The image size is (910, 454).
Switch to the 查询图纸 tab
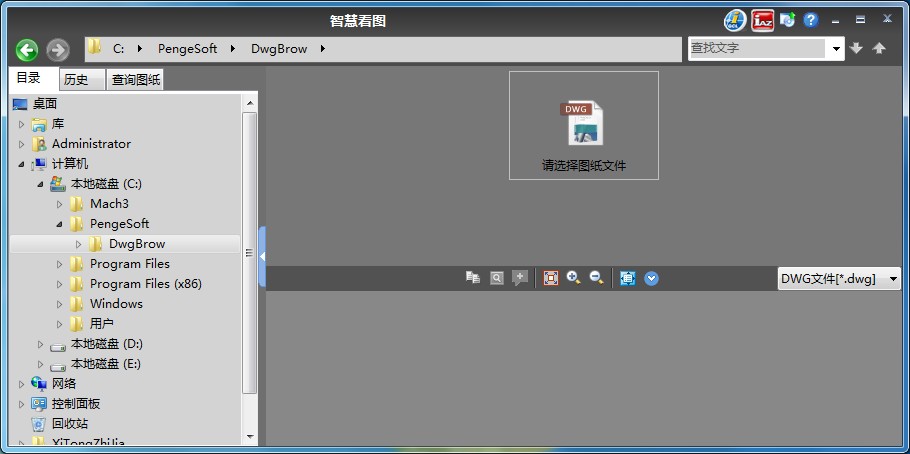135,80
